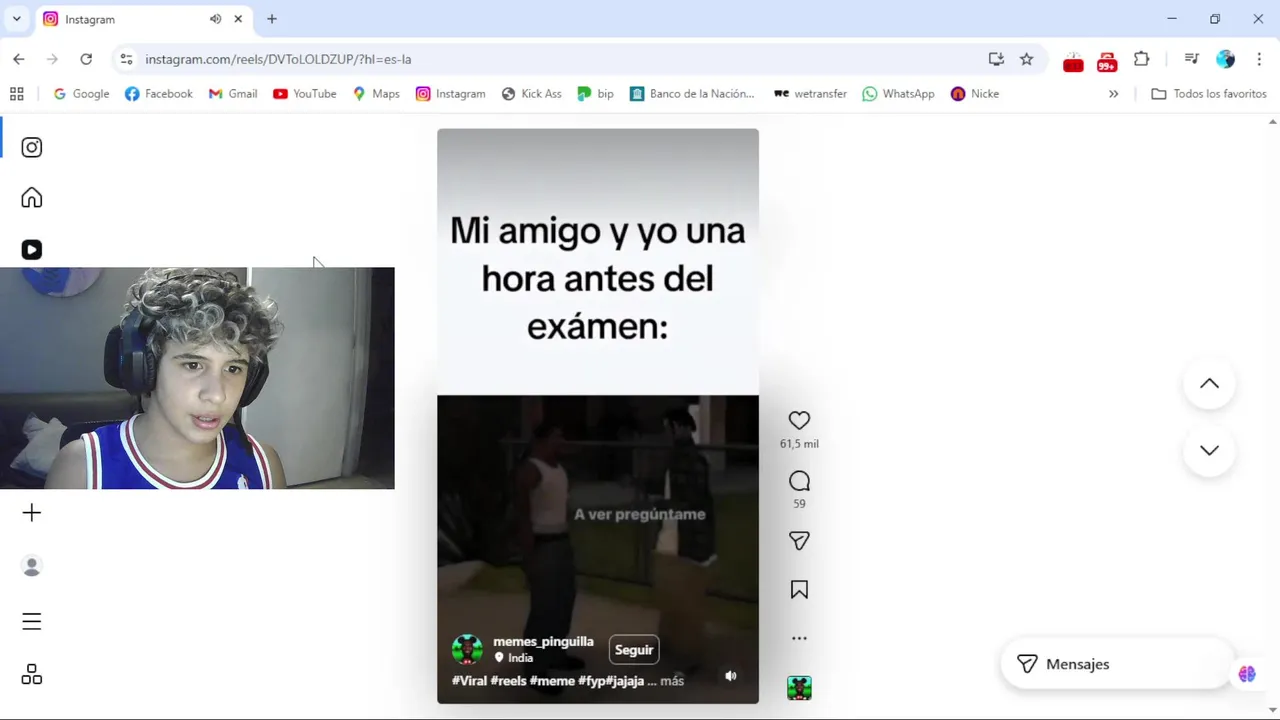Open Instagram bookmark

450,94
